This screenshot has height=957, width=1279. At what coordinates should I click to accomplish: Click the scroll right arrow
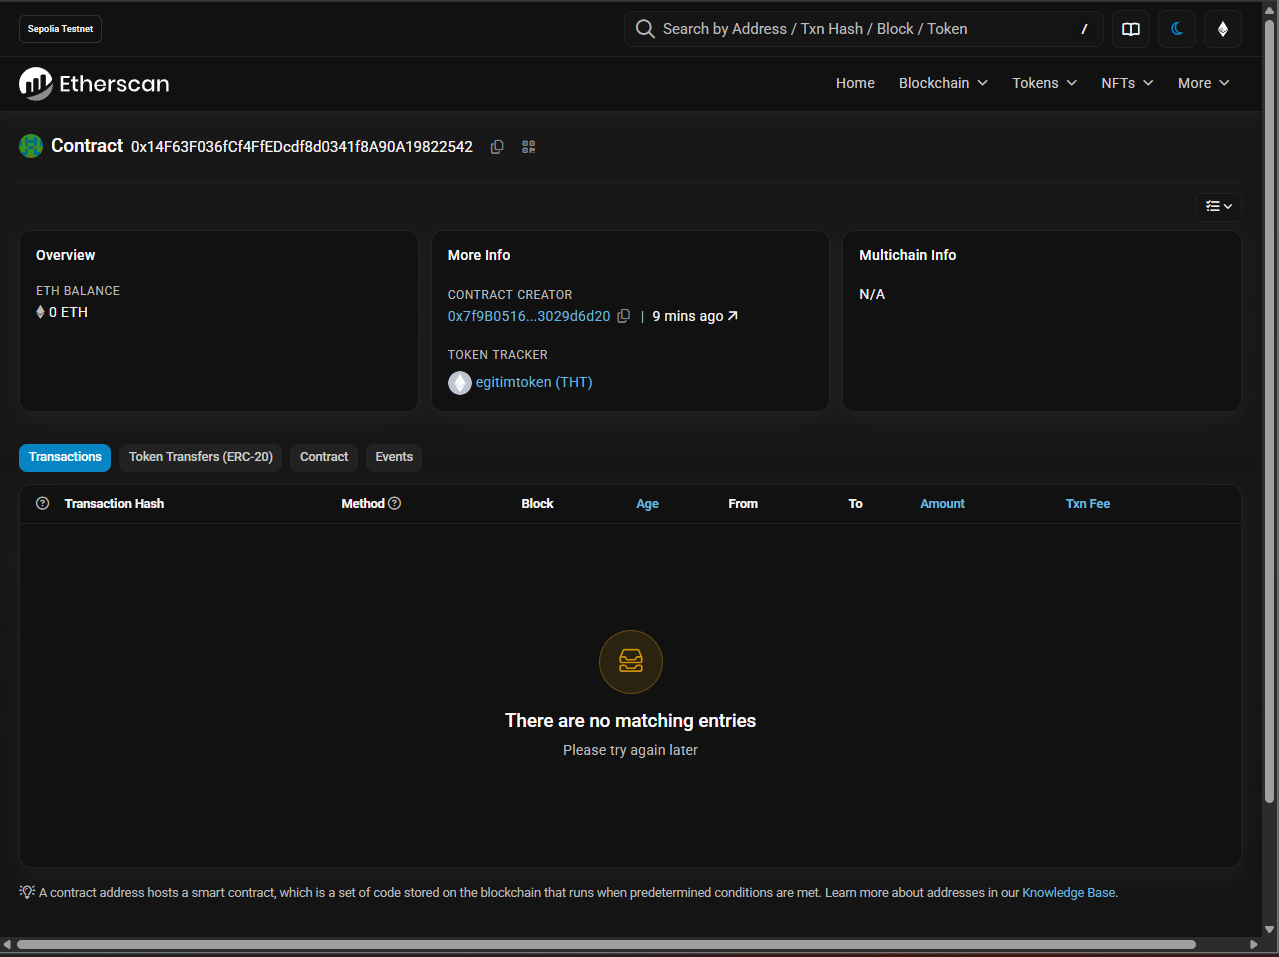click(x=1253, y=944)
